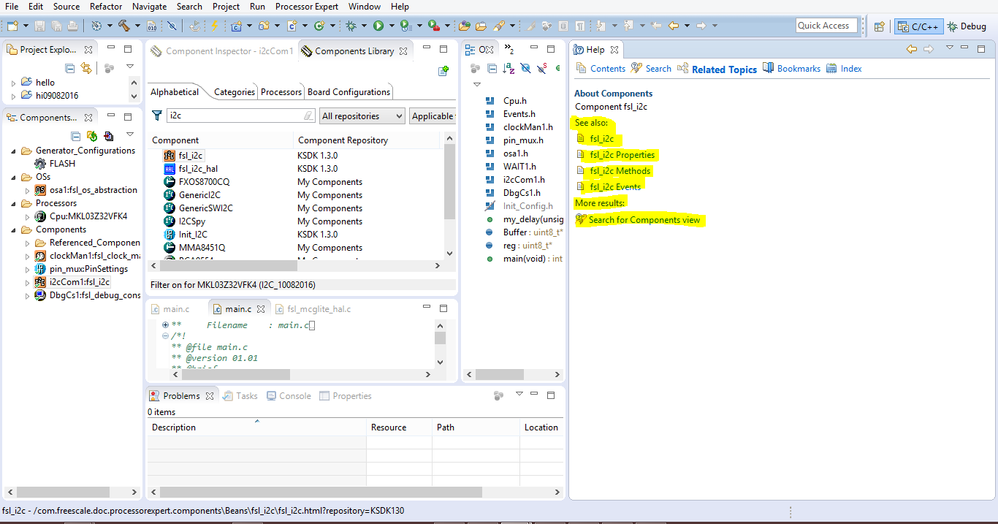Click the Help back arrow icon

(911, 49)
